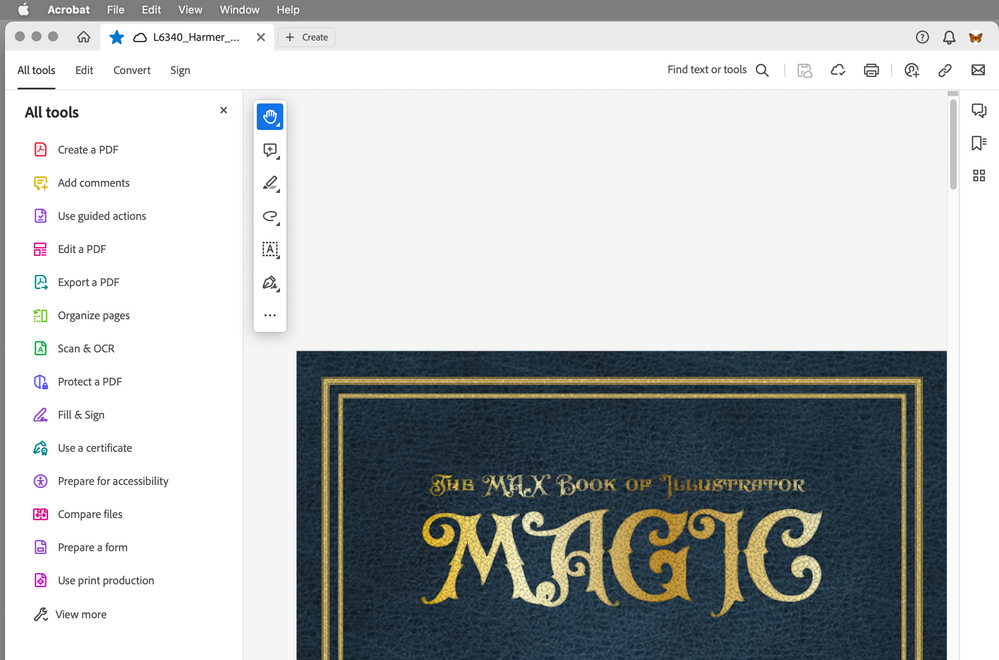The image size is (999, 660).
Task: Open the Window menu in menu bar
Action: [239, 10]
